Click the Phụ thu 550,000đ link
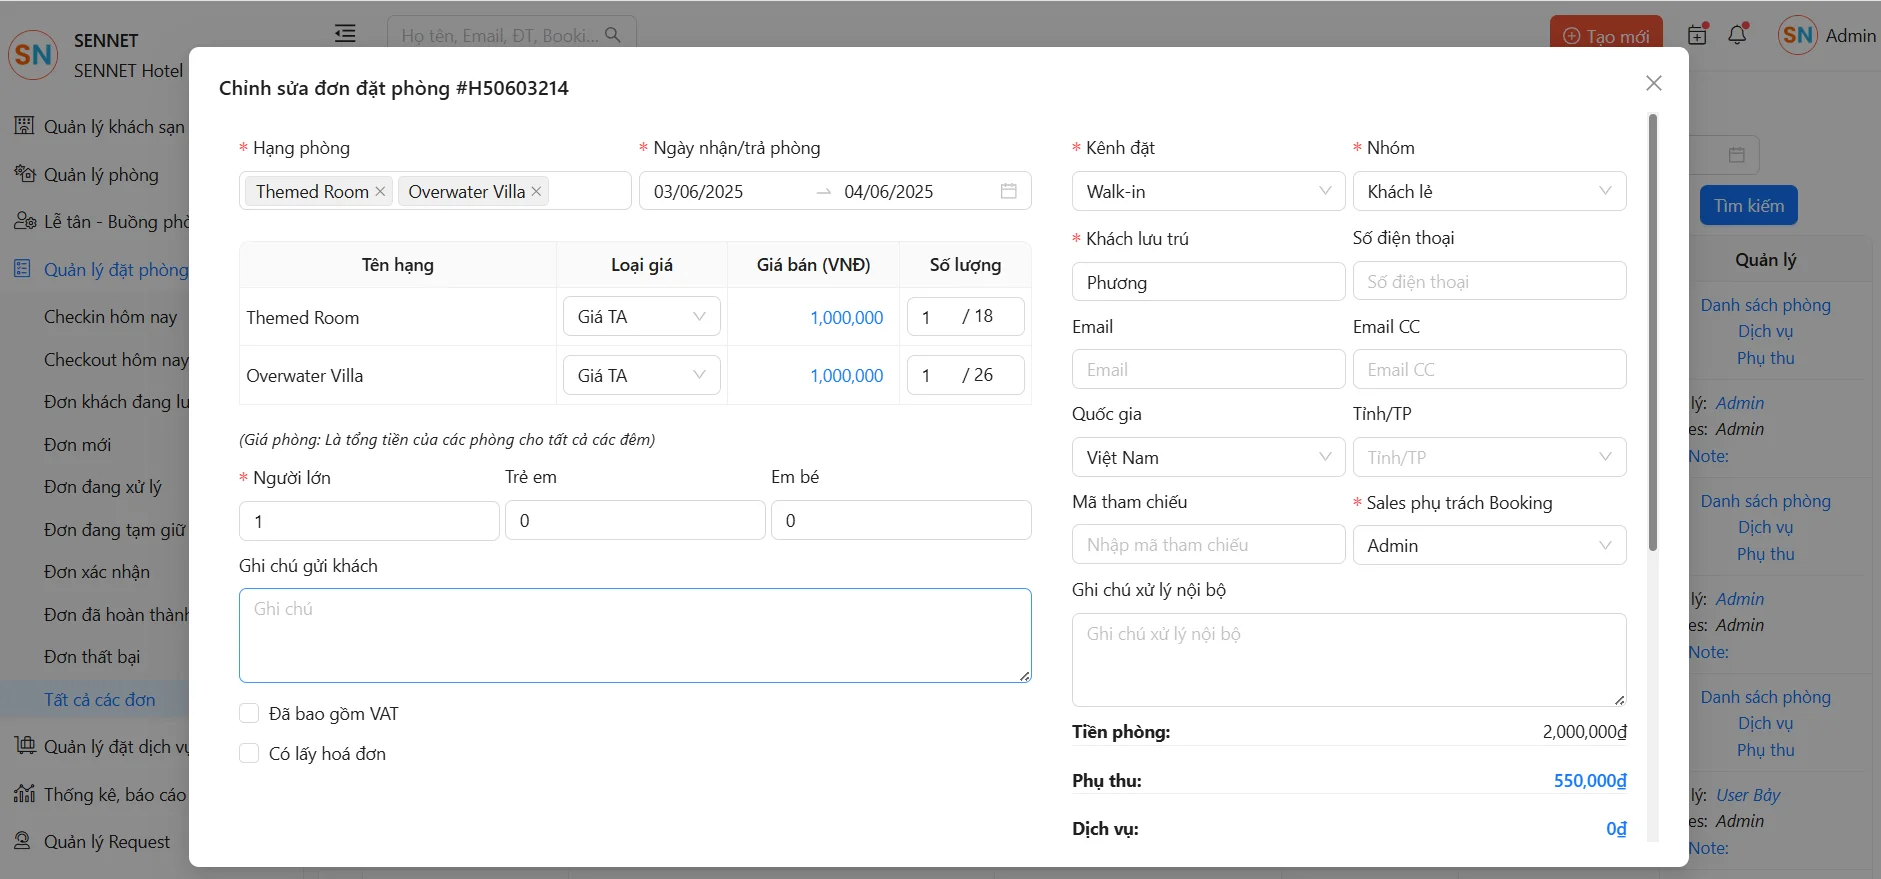1881x879 pixels. pyautogui.click(x=1589, y=781)
